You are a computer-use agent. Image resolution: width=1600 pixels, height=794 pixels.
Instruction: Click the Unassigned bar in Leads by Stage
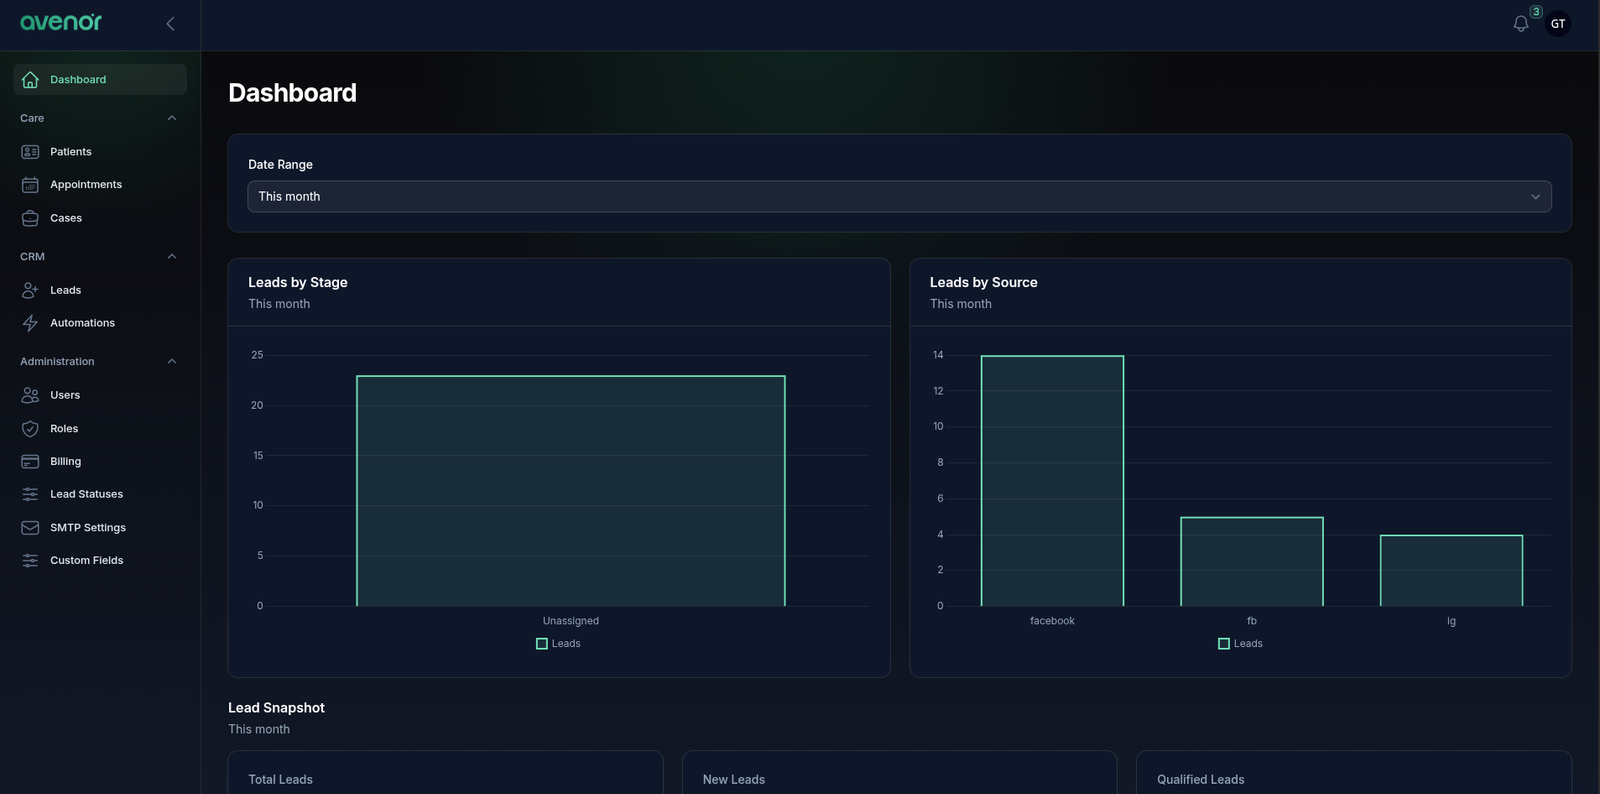click(x=571, y=491)
